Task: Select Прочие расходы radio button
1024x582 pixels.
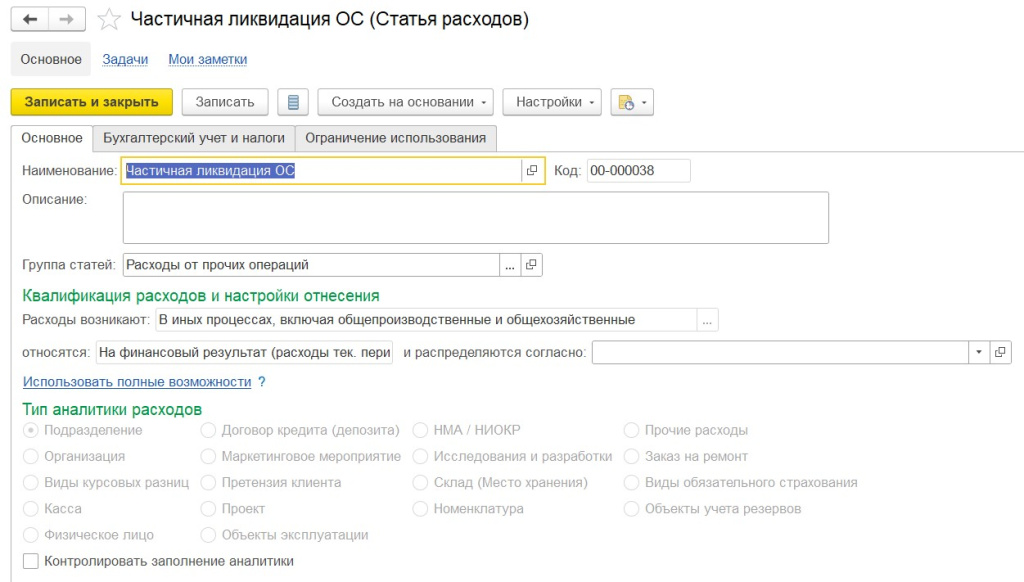Action: 632,430
